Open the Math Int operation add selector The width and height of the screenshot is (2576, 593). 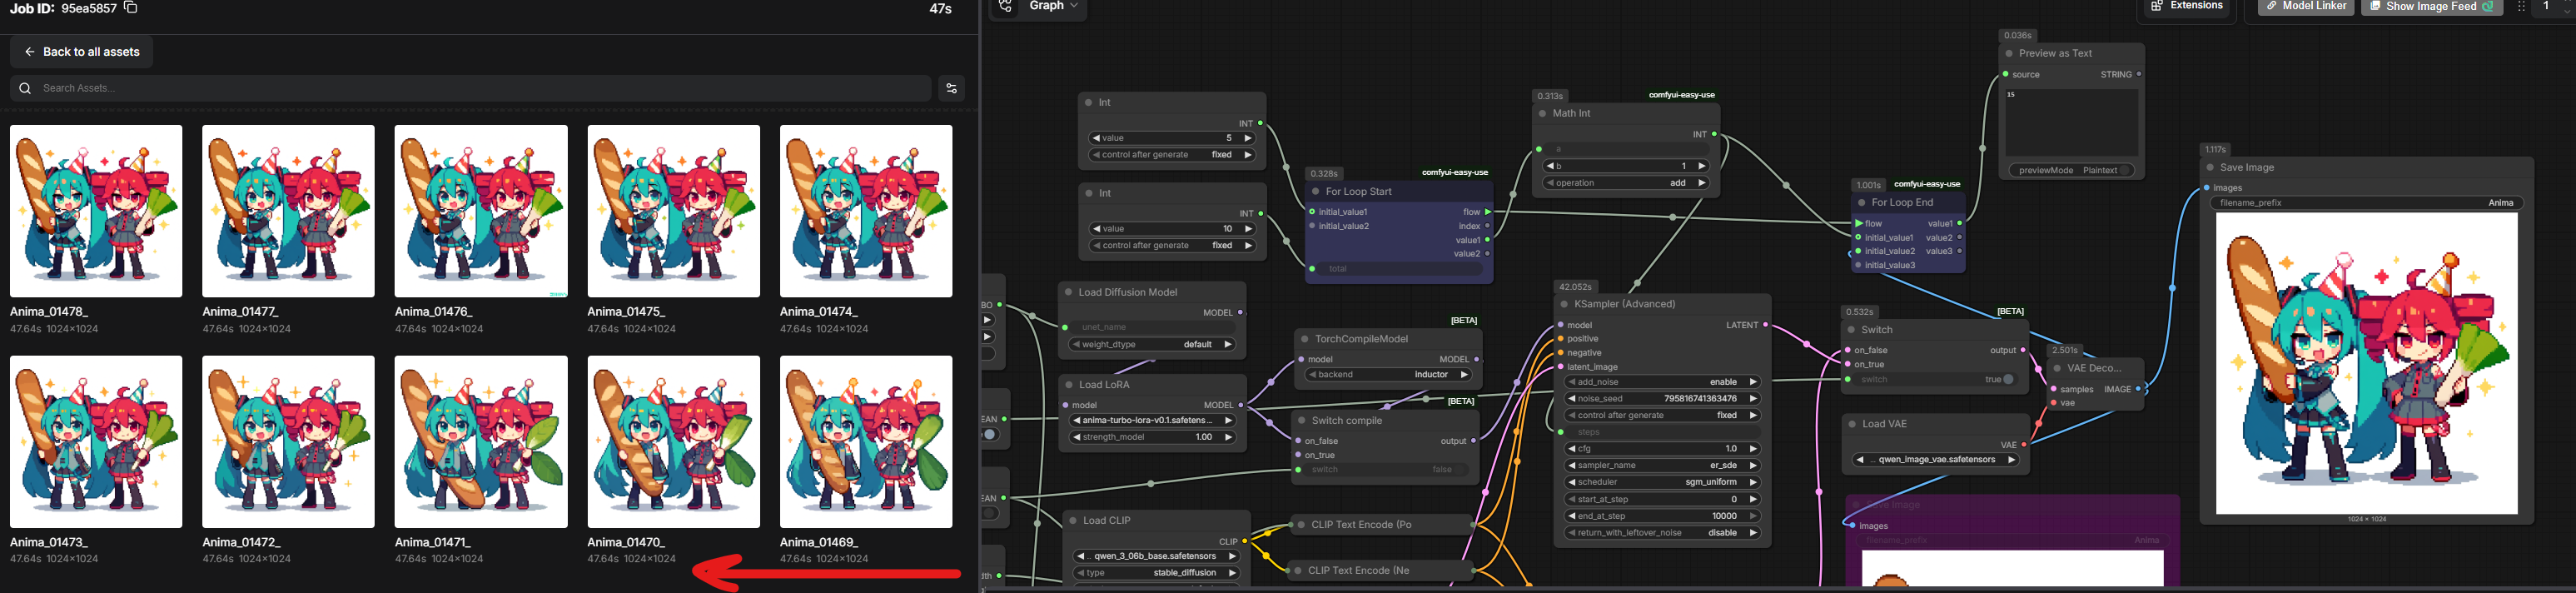[1626, 183]
